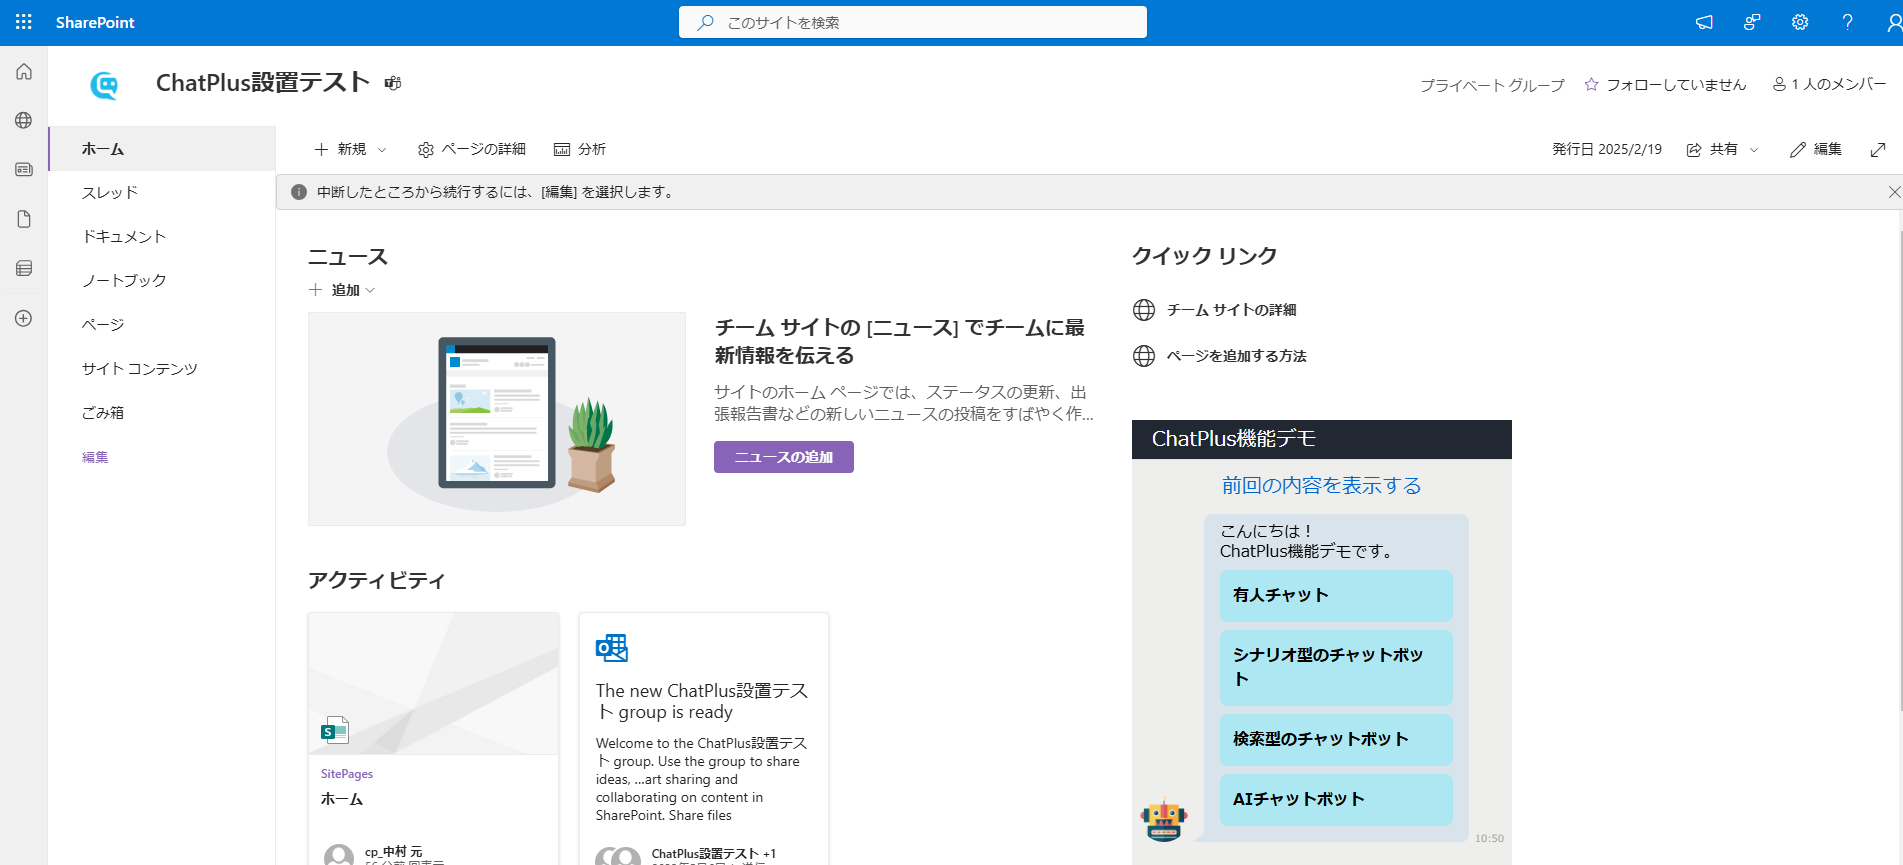This screenshot has height=865, width=1903.
Task: Open the lists icon in app bar
Action: point(24,268)
